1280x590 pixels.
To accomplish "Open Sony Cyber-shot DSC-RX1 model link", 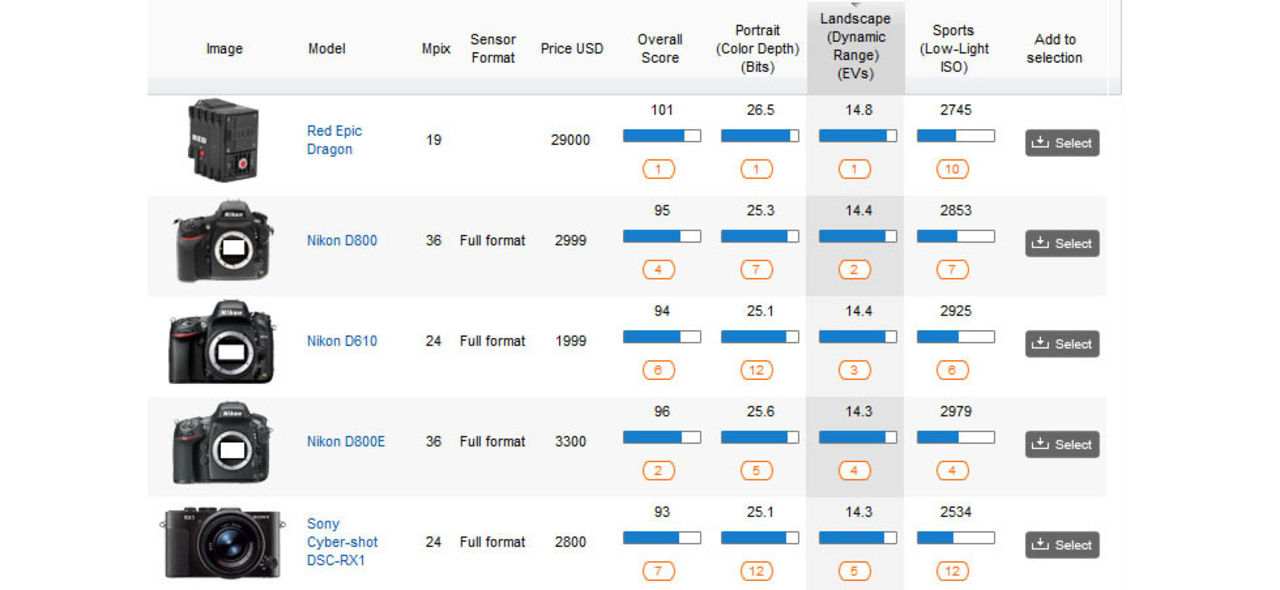I will (342, 542).
